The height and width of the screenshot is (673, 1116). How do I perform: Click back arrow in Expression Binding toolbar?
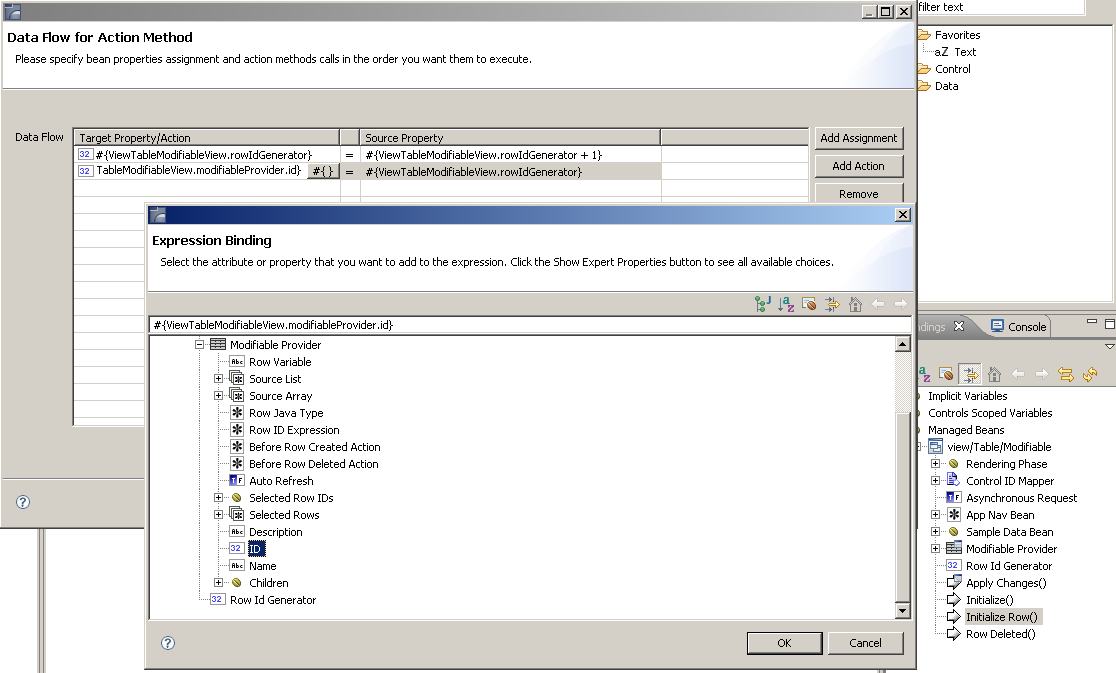pyautogui.click(x=878, y=304)
